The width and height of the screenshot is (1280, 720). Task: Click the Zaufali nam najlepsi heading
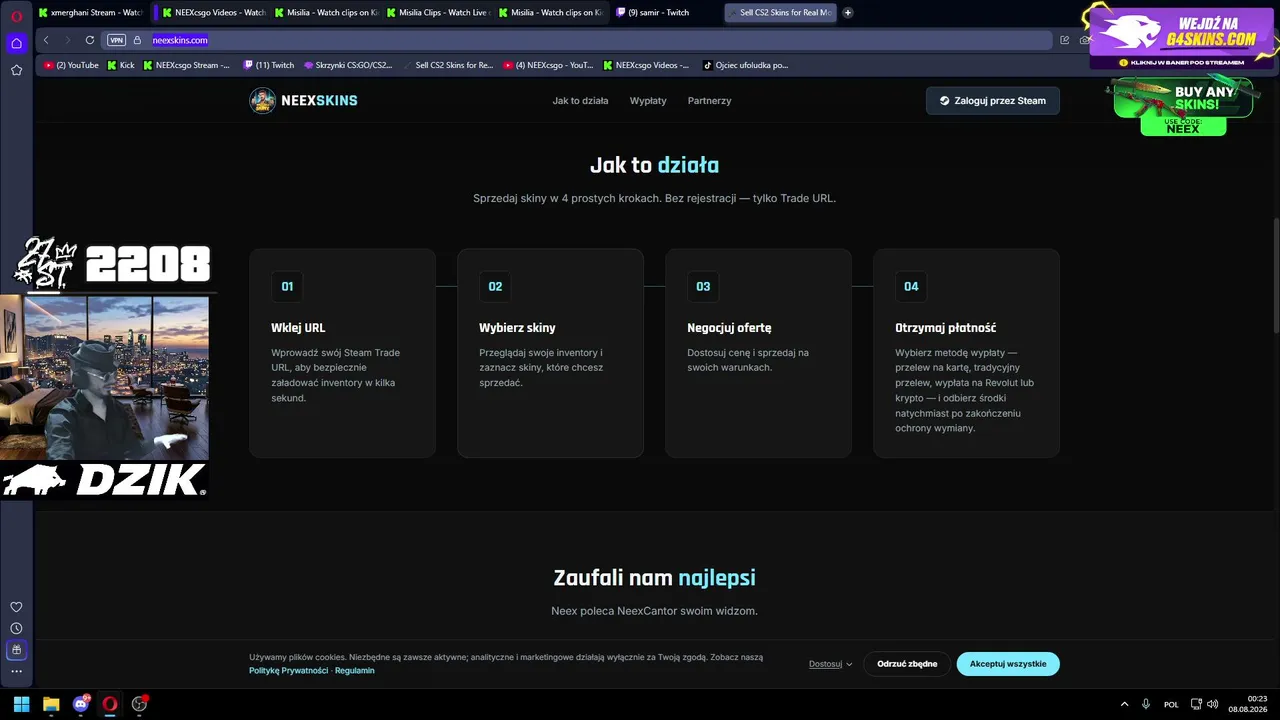click(x=654, y=578)
